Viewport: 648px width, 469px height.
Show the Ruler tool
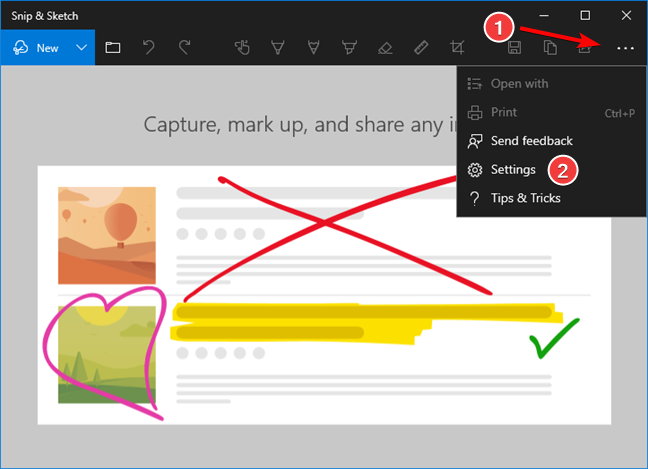tap(421, 48)
